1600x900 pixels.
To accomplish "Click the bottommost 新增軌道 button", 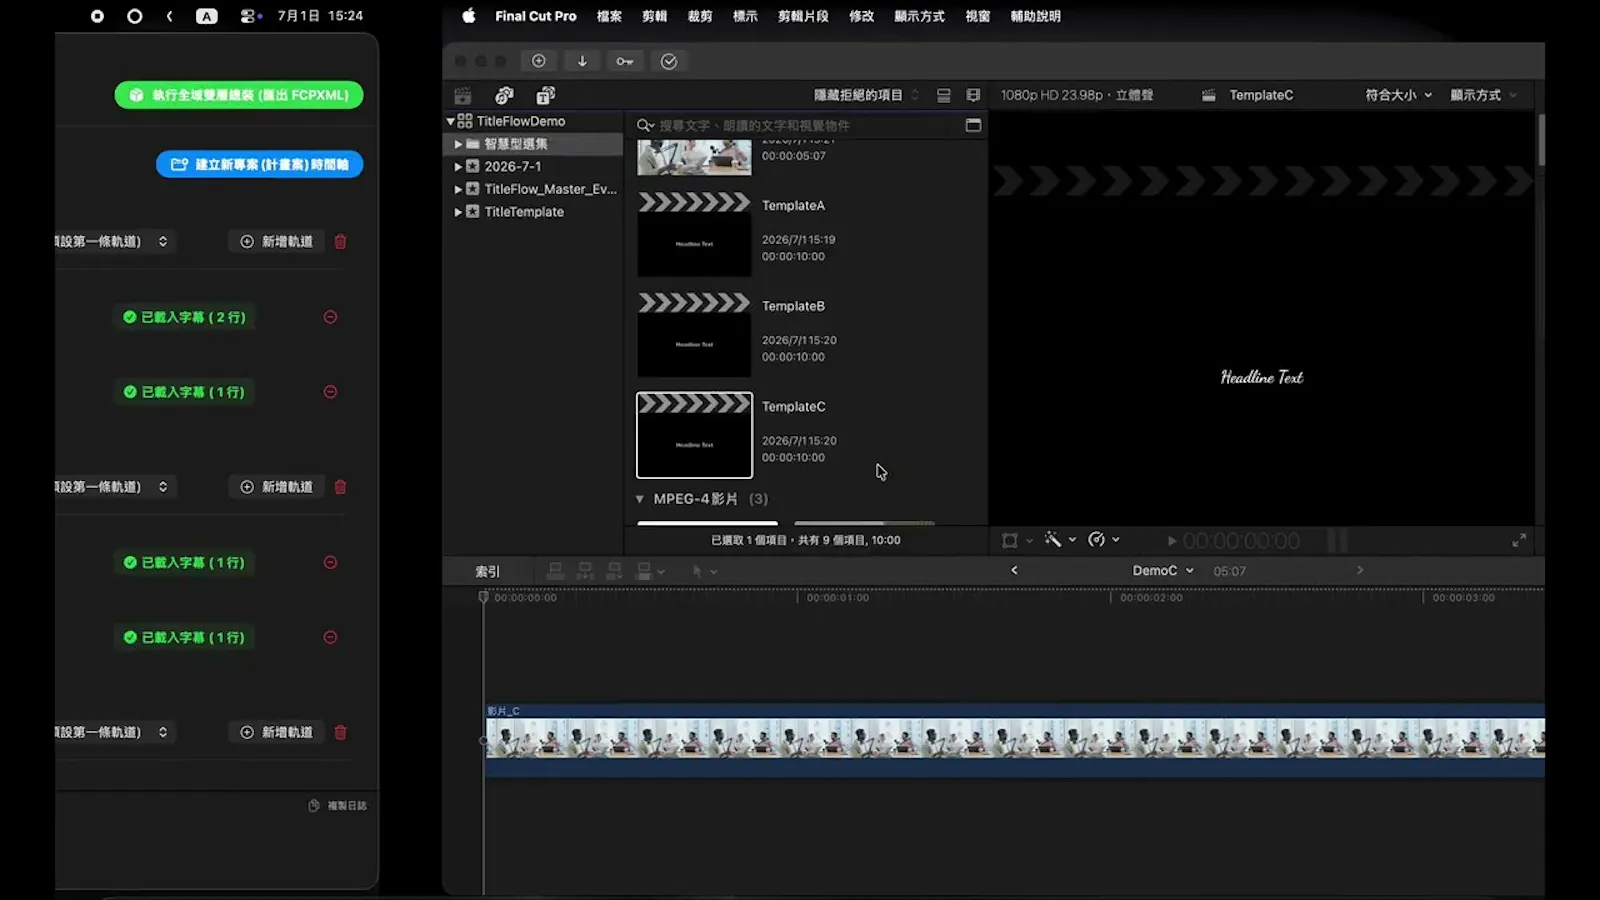I will click(277, 732).
